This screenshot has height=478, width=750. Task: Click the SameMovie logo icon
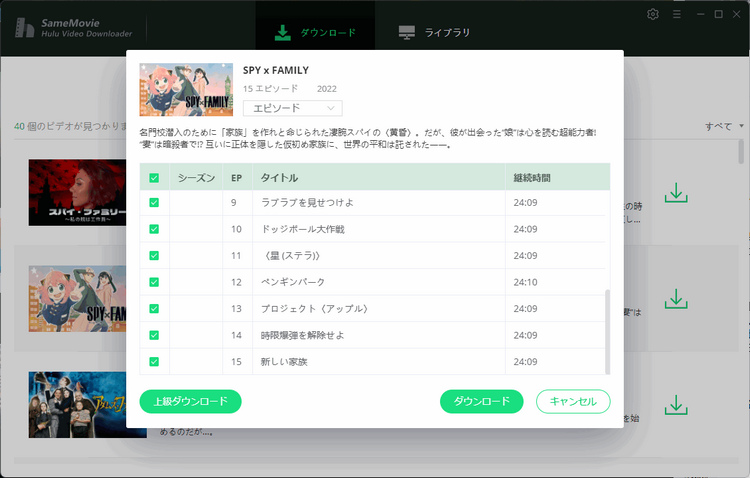(x=24, y=28)
